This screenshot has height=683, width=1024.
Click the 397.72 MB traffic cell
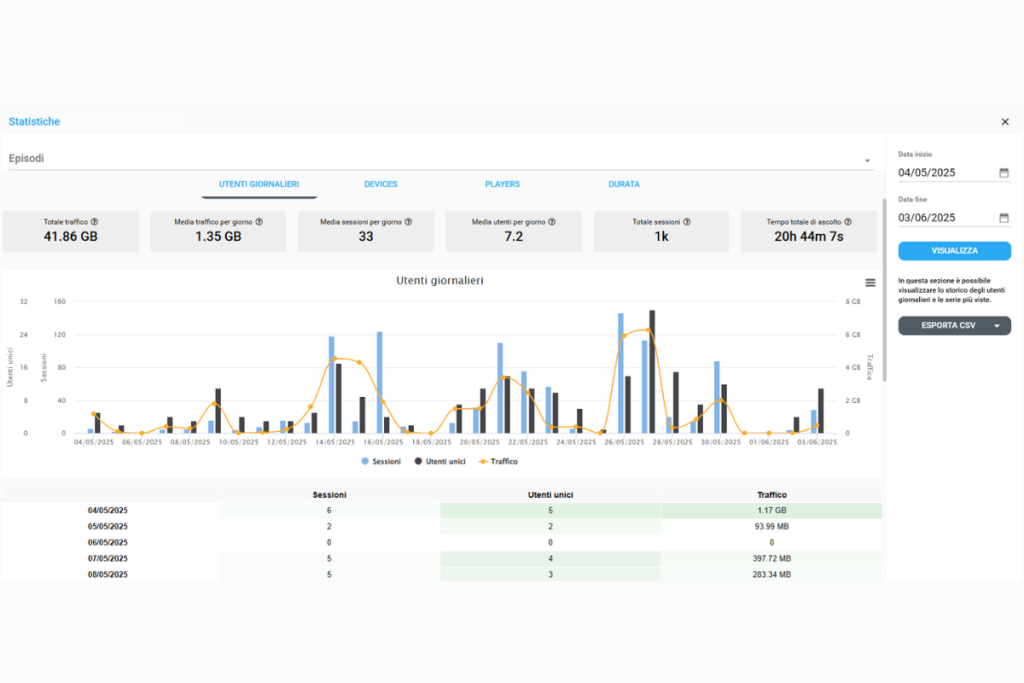pyautogui.click(x=772, y=559)
